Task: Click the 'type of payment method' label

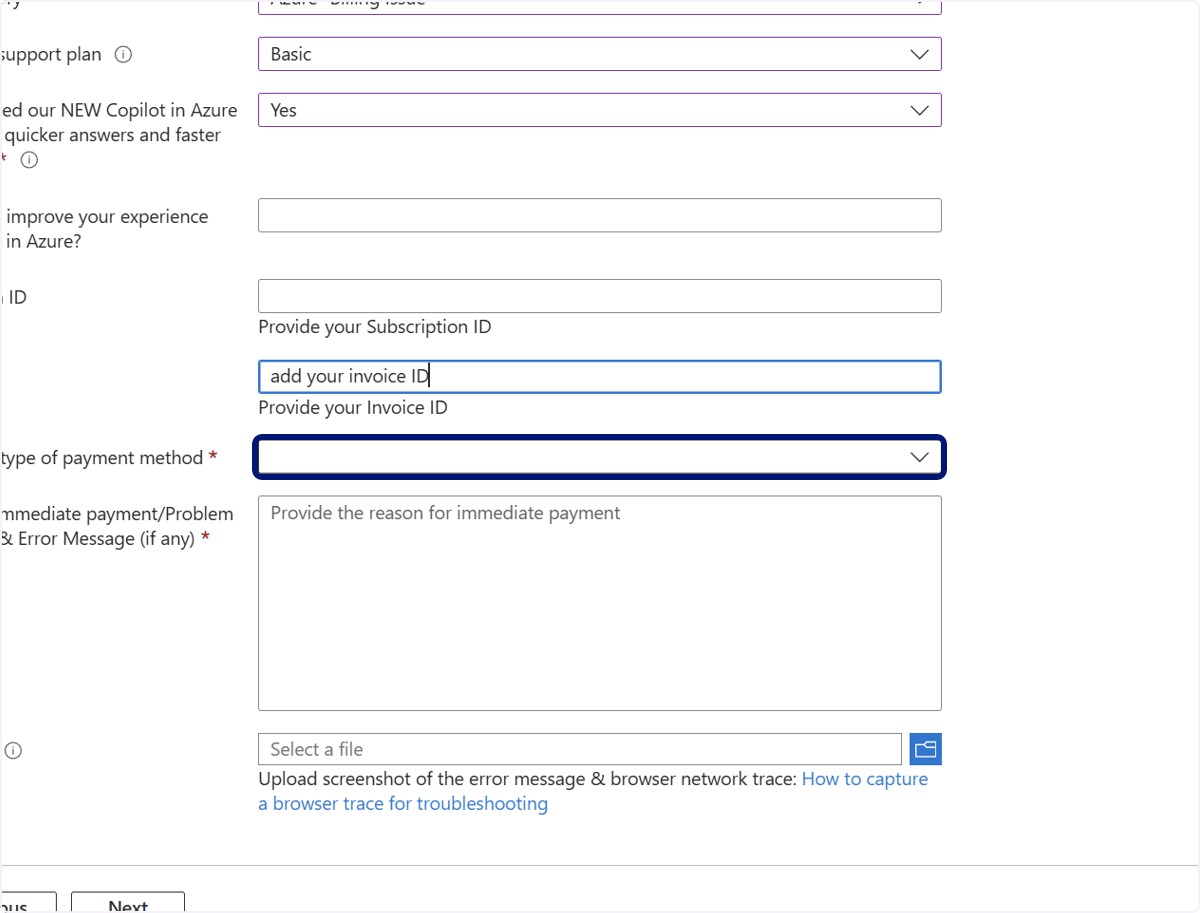Action: tap(102, 458)
